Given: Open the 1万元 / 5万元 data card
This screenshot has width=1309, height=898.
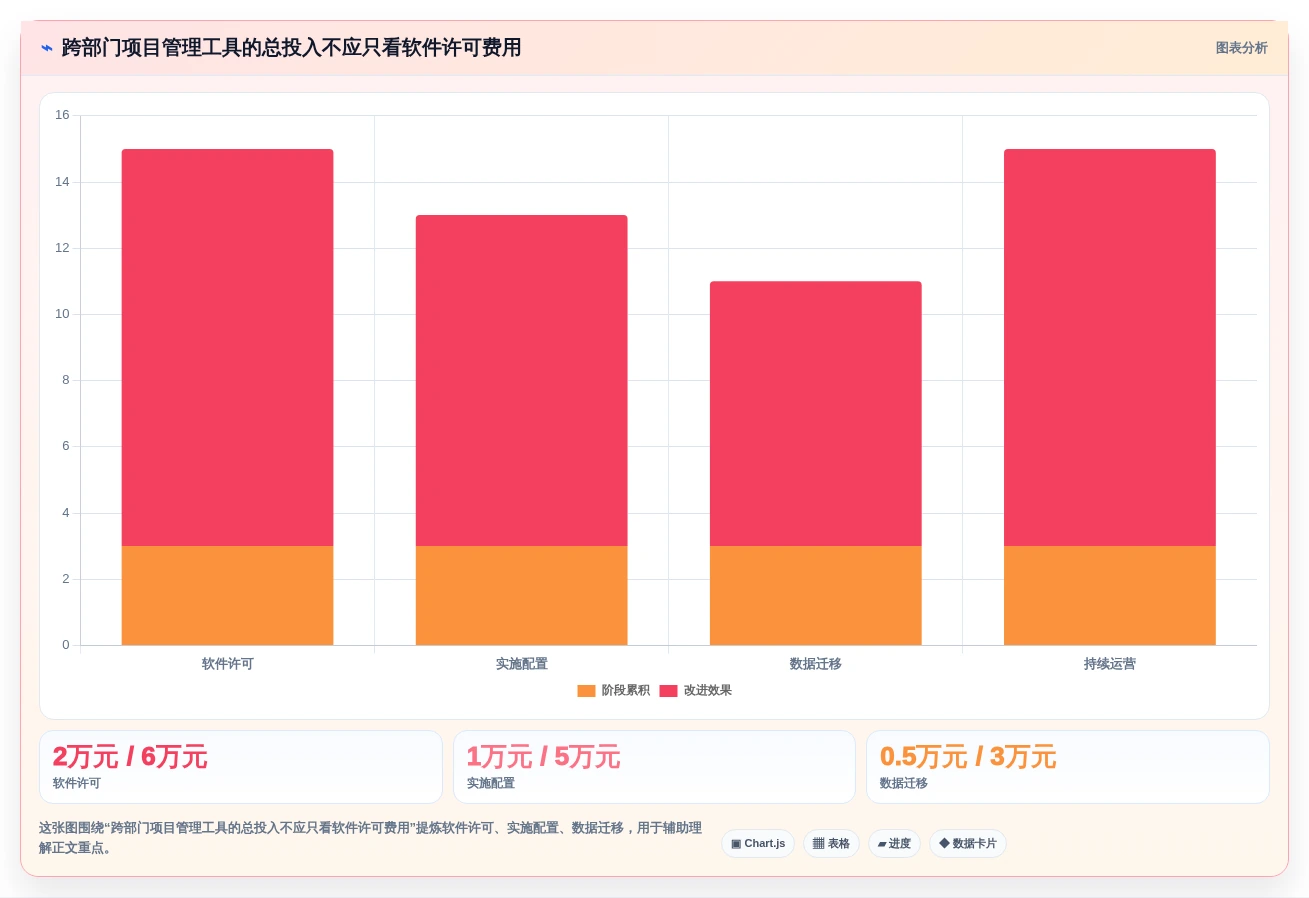Looking at the screenshot, I should 654,767.
